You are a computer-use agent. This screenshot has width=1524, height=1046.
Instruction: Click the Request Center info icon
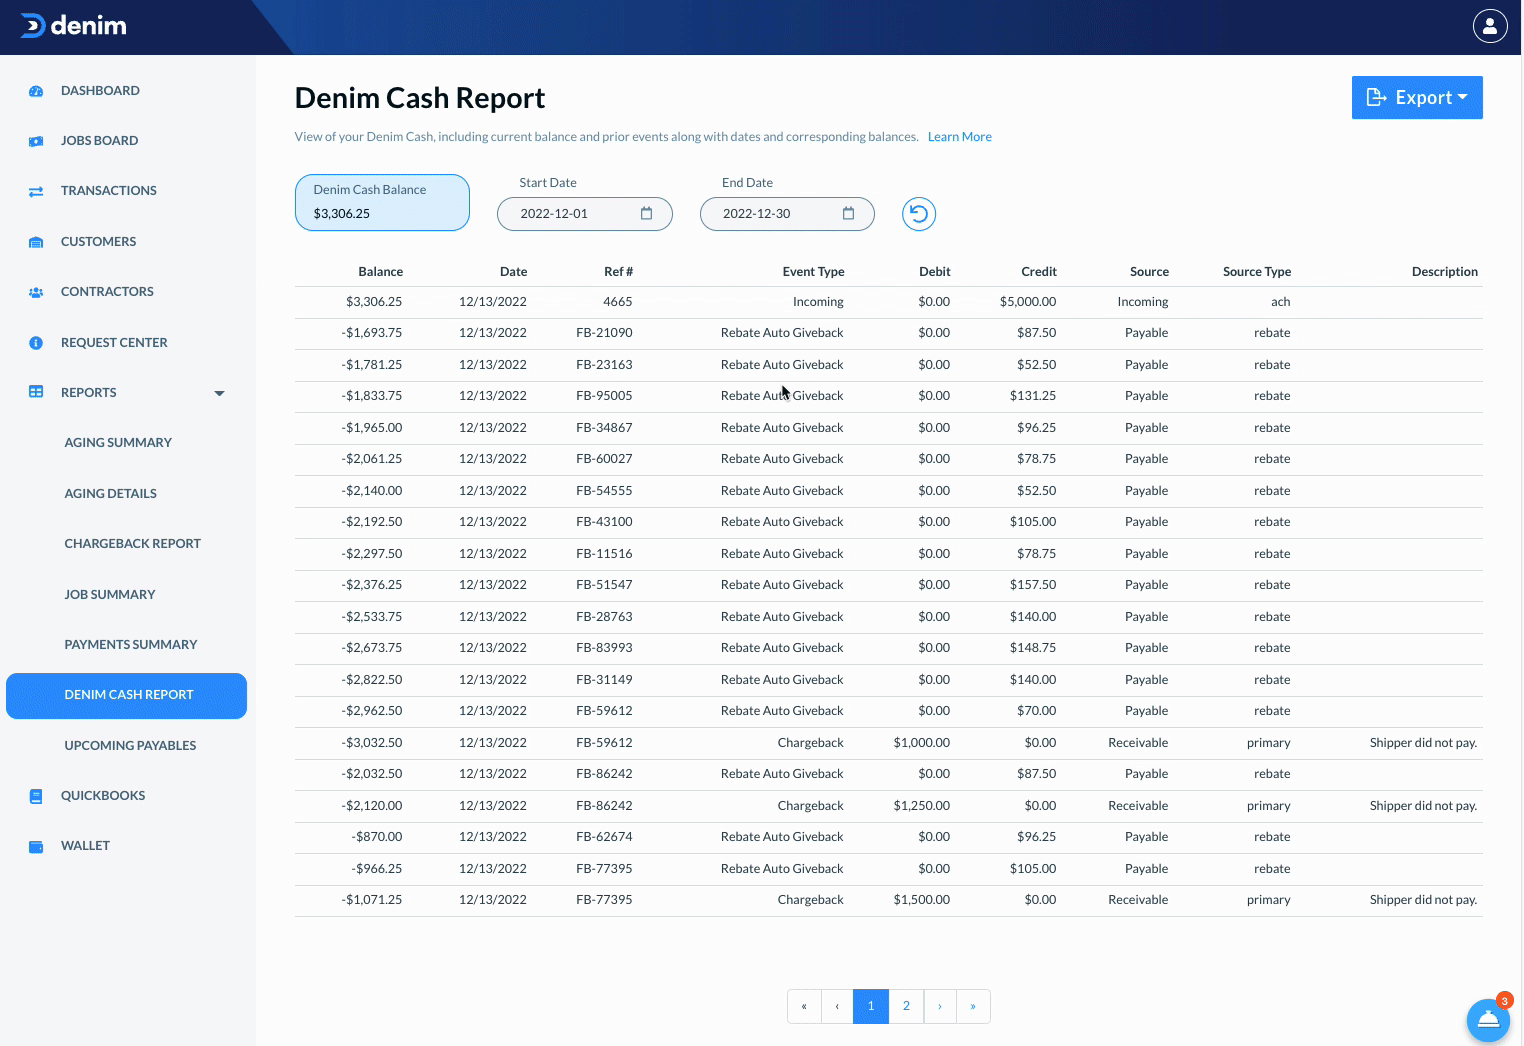coord(36,343)
